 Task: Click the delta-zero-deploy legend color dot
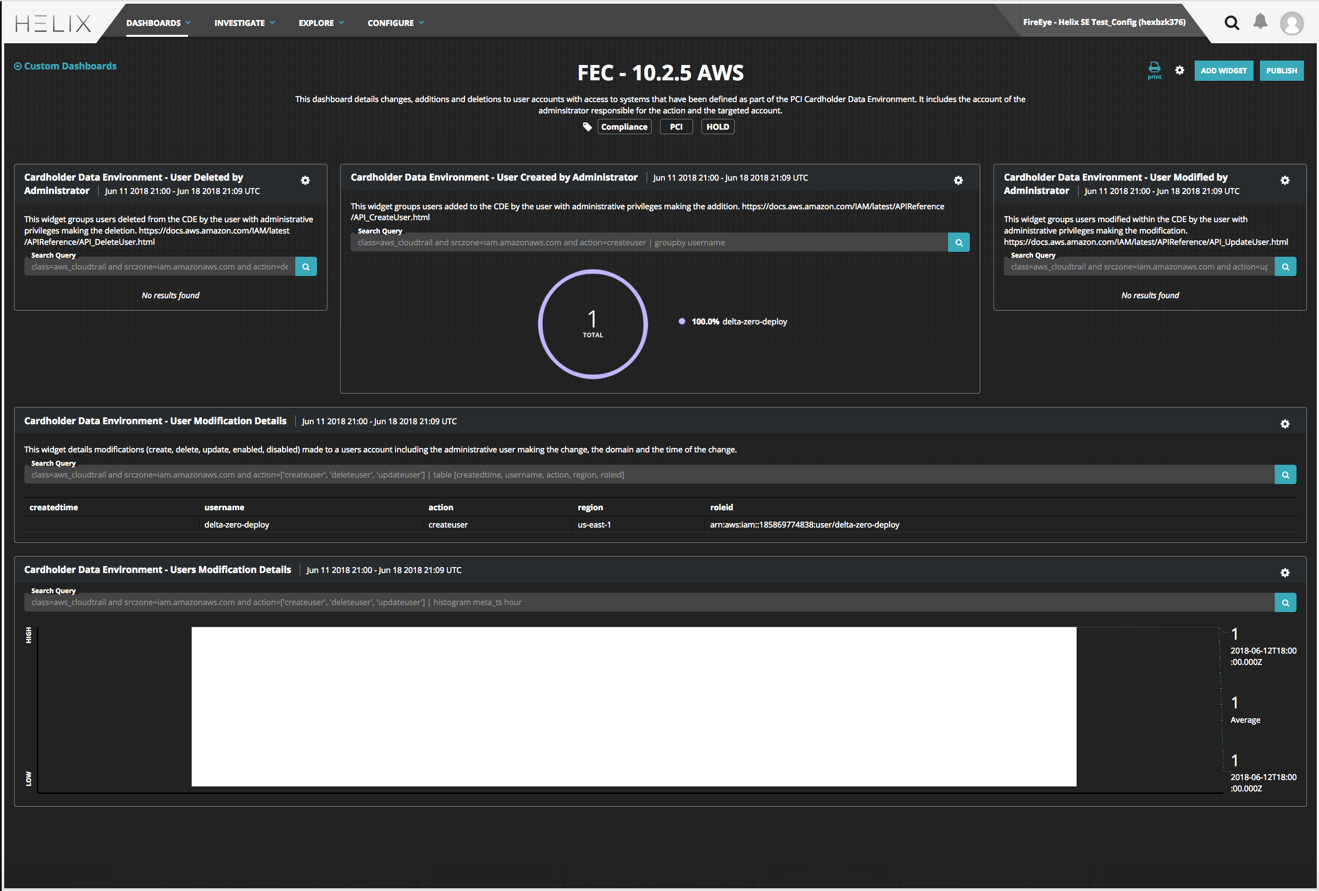pyautogui.click(x=682, y=322)
